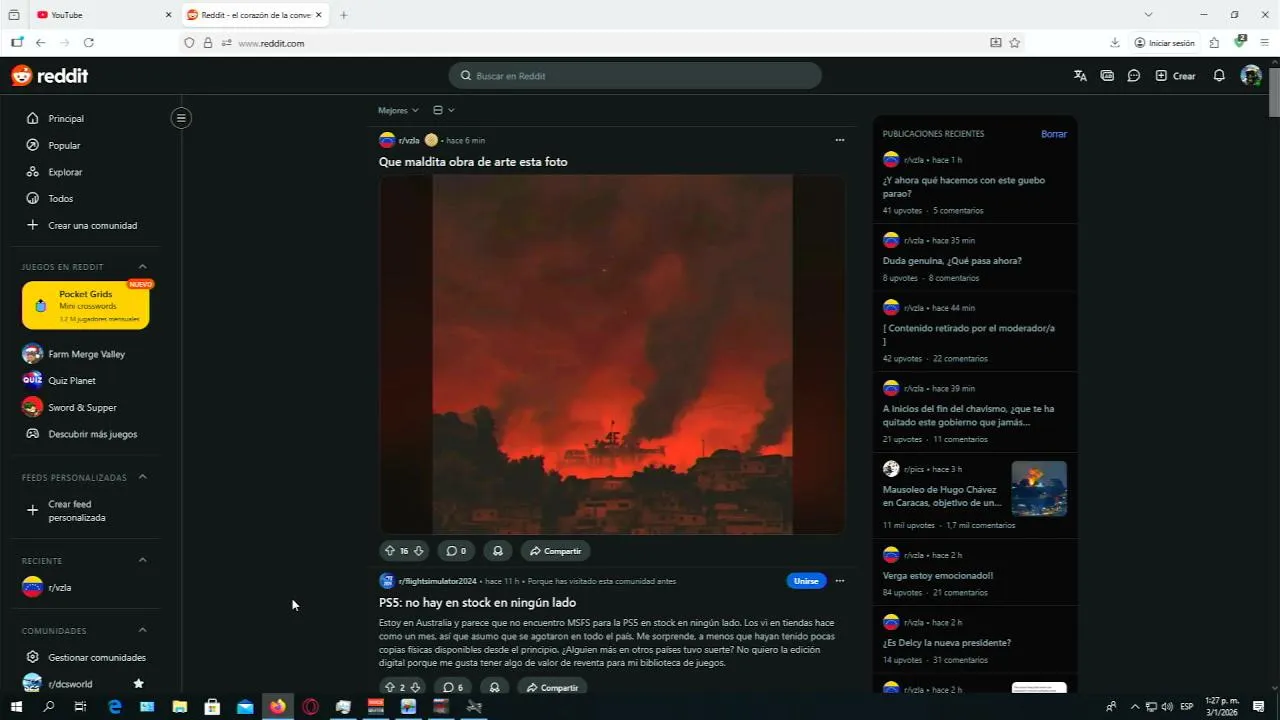
Task: Toggle favorite star for r/dcsworld
Action: [139, 684]
